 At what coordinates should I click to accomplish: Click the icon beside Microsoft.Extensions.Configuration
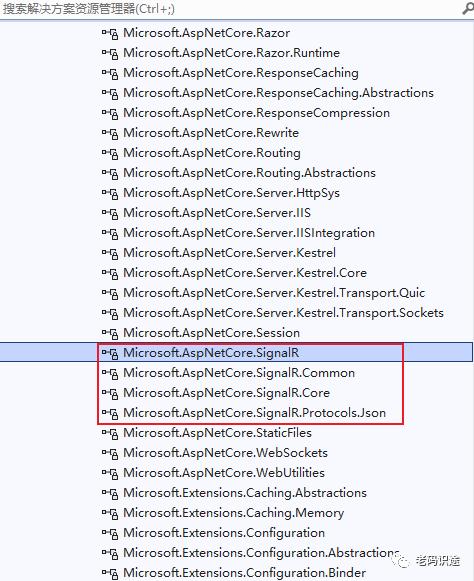pyautogui.click(x=110, y=534)
